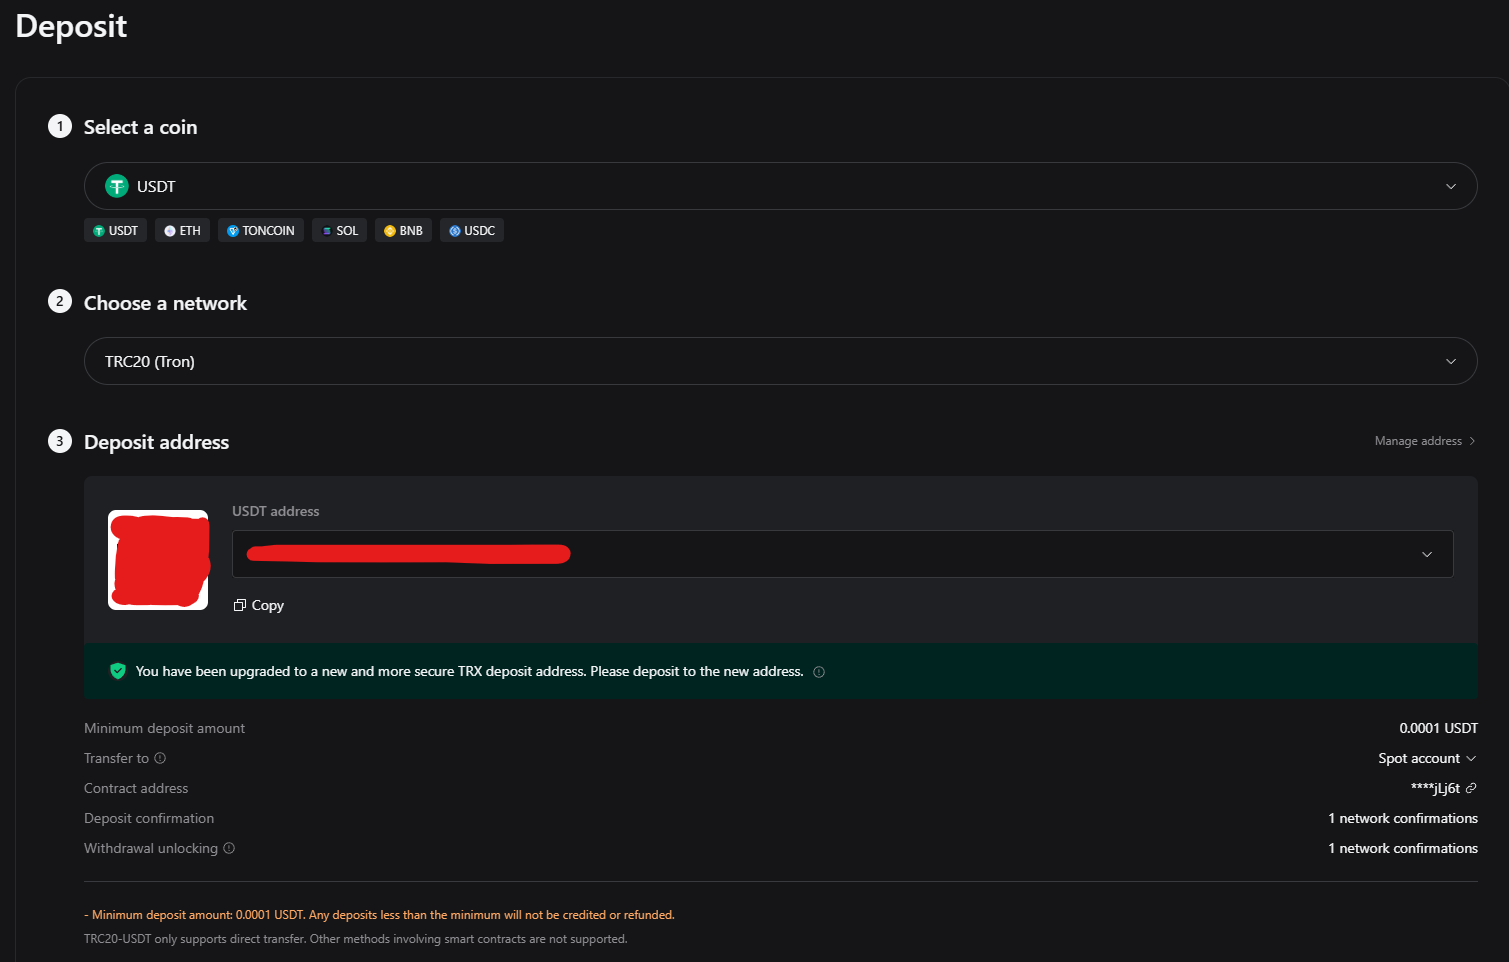
Task: Click the Withdrawal unlocking network confirmations value
Action: 1403,848
